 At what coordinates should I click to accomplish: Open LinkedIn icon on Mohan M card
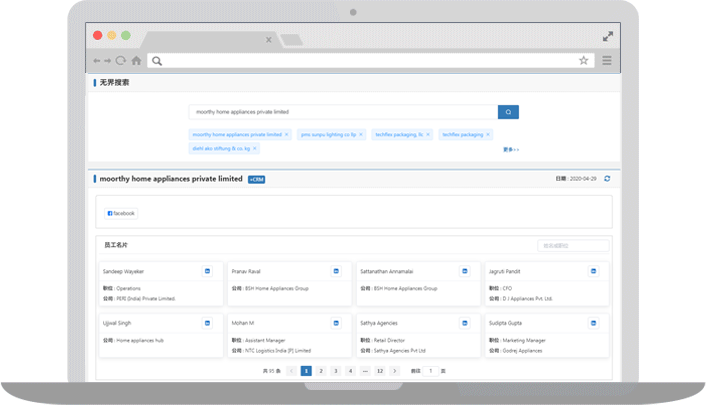(336, 323)
